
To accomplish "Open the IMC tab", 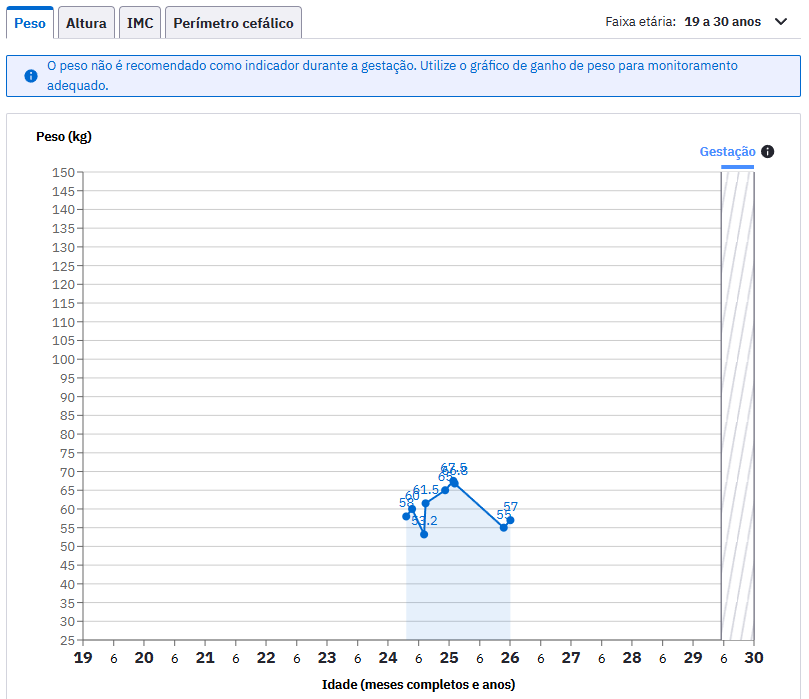I will pyautogui.click(x=140, y=23).
